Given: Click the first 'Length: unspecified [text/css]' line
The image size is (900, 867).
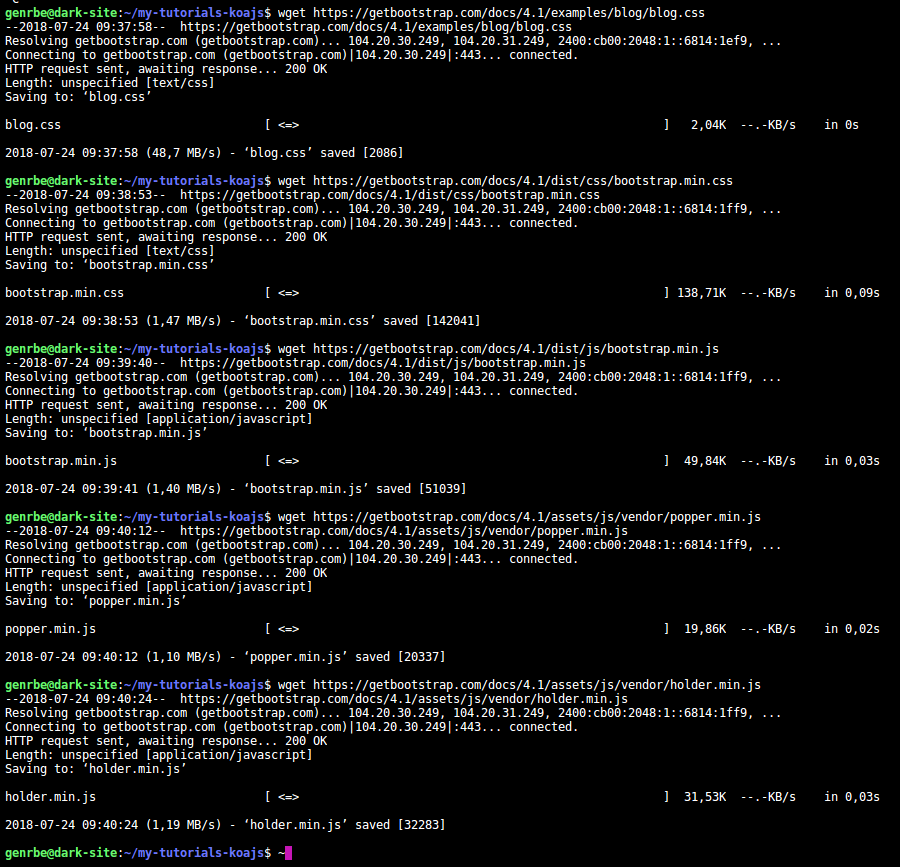Looking at the screenshot, I should tap(110, 83).
